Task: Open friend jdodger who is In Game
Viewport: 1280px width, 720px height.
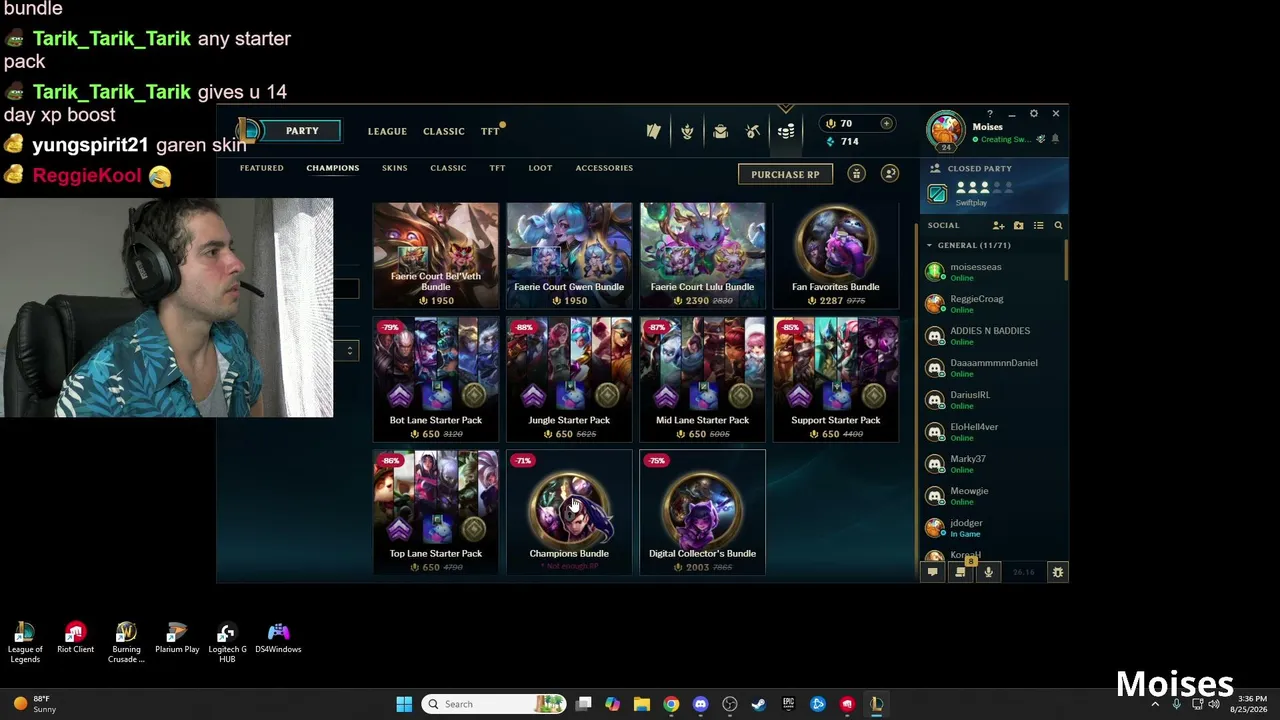Action: (992, 527)
